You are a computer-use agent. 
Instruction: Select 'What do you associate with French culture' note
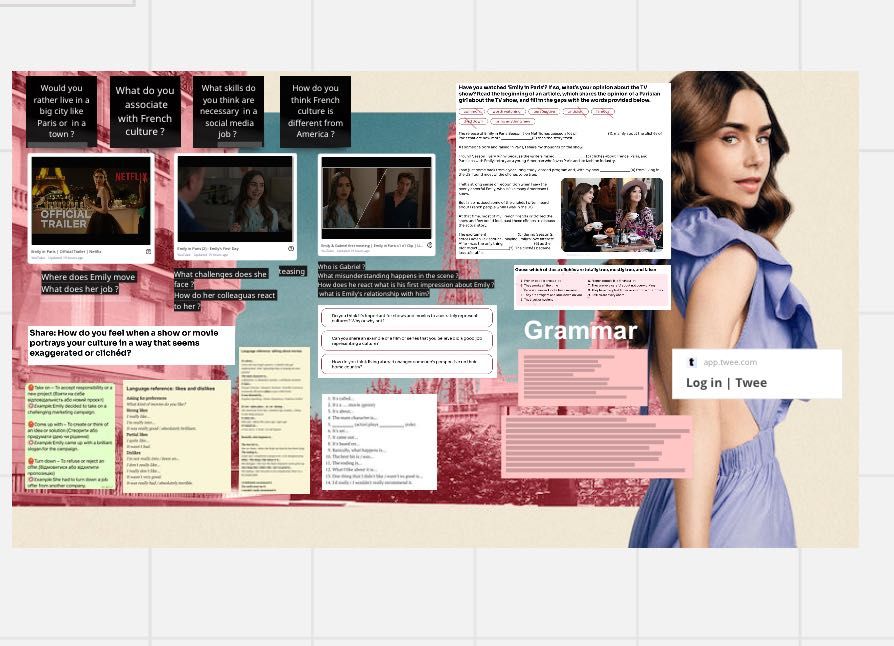[x=145, y=111]
